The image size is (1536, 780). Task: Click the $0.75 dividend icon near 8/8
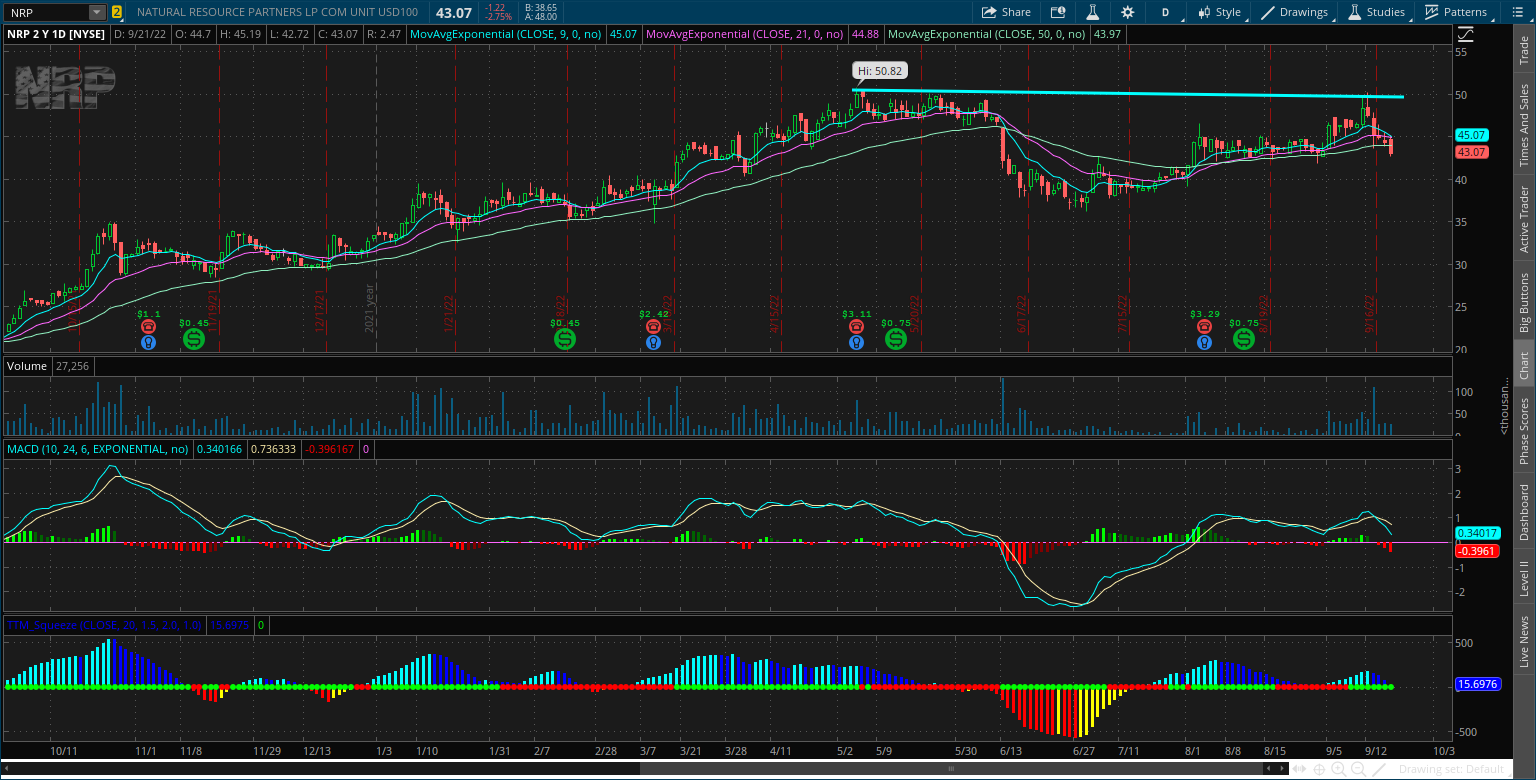click(1243, 339)
